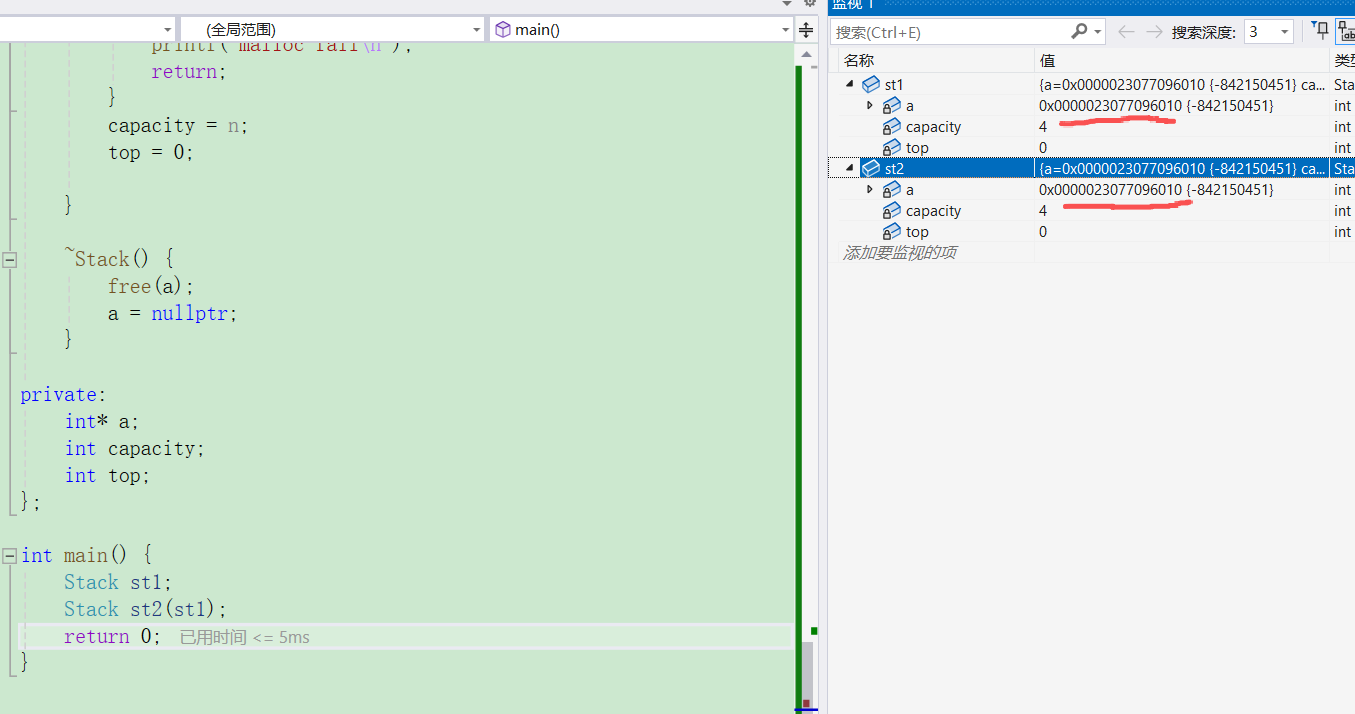Click the search magnifier icon in watch panel
The width and height of the screenshot is (1355, 714).
click(x=1079, y=32)
